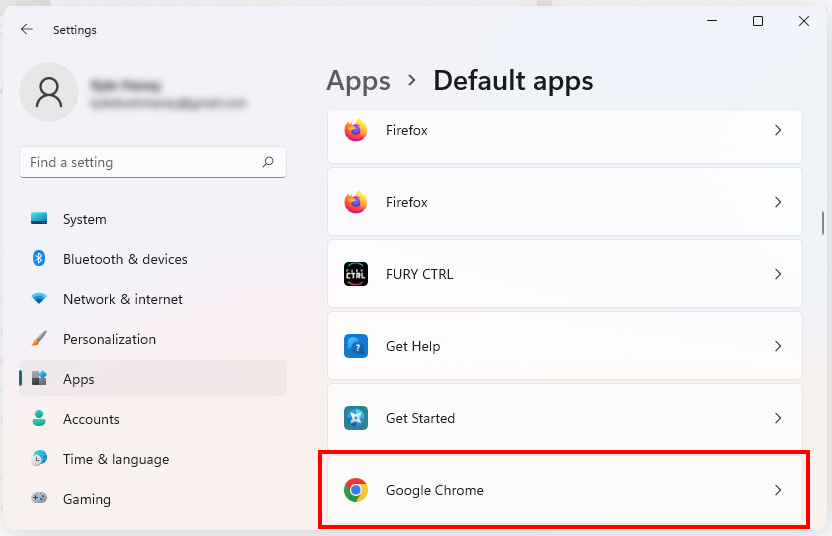Select the Gaming controller icon

tap(39, 498)
